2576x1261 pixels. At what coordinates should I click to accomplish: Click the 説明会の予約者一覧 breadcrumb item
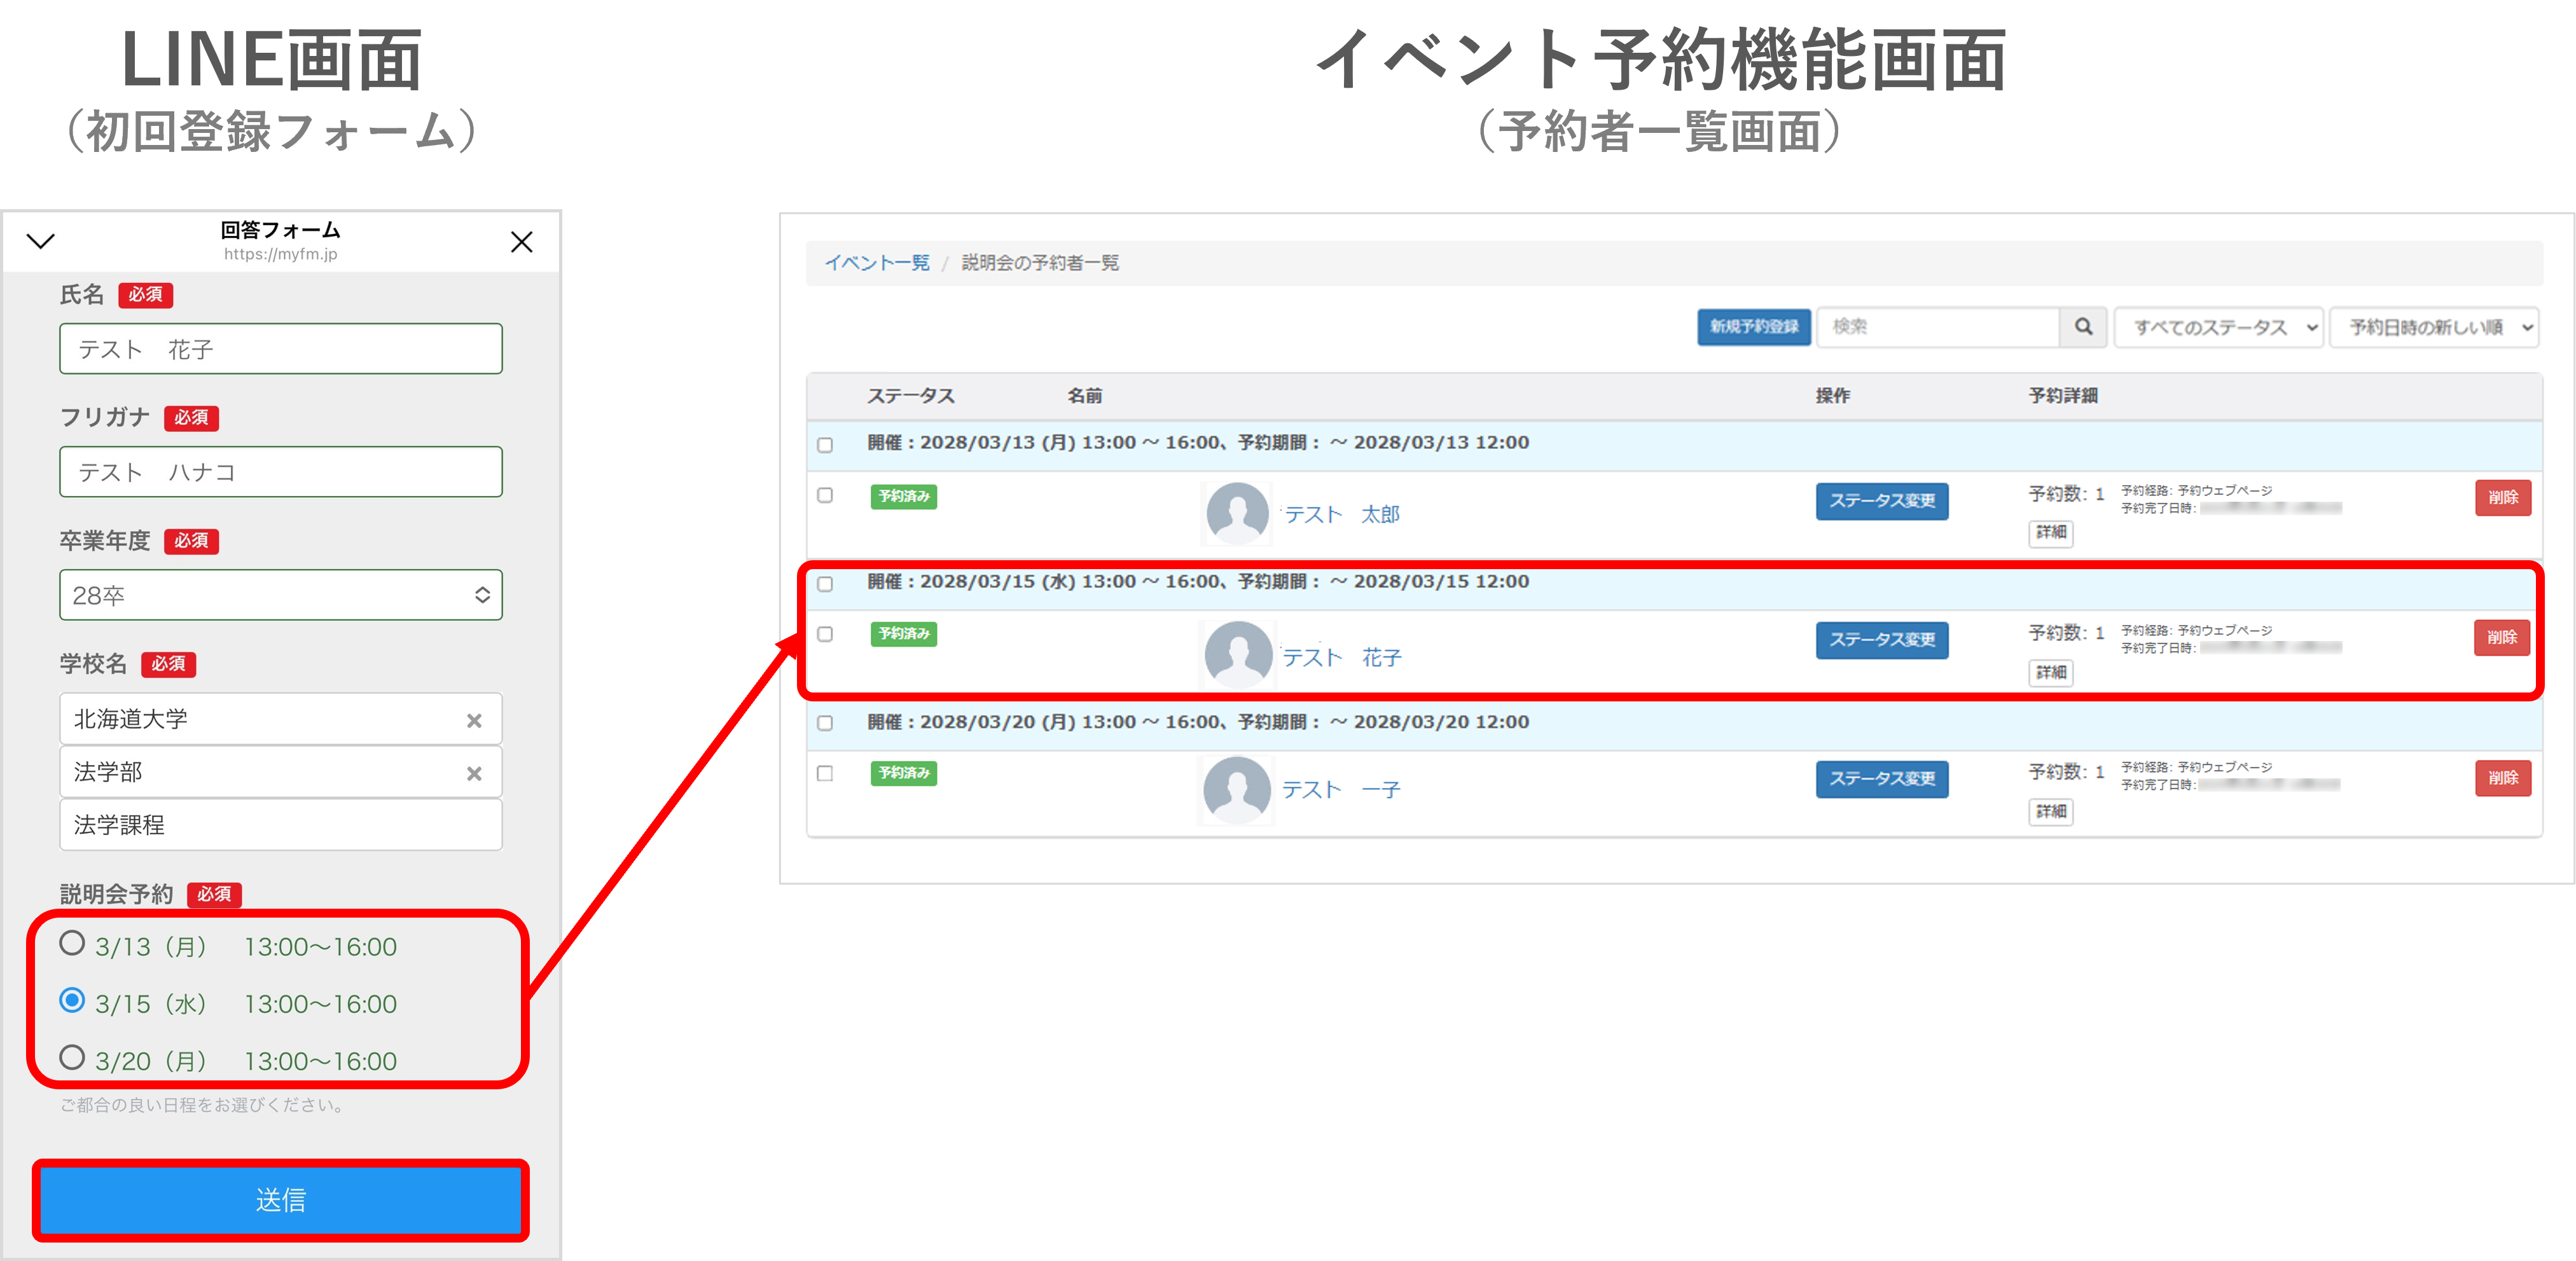pos(1040,262)
